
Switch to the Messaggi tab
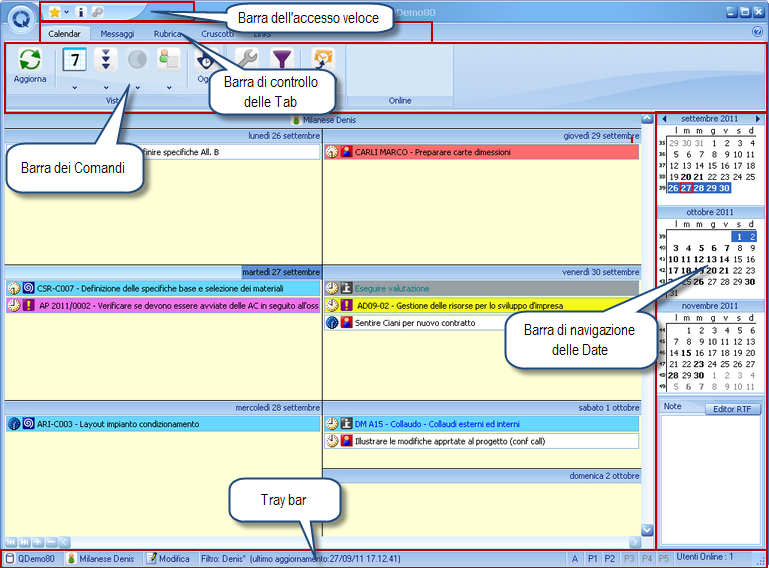[117, 34]
